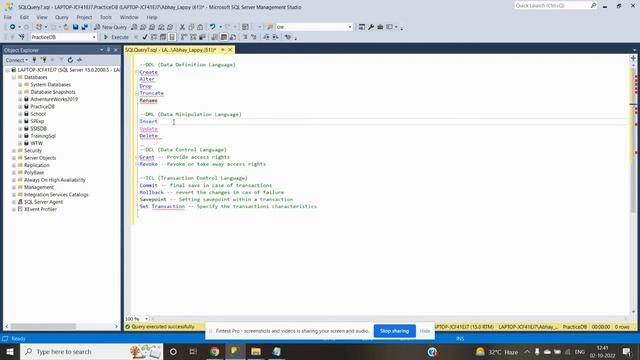This screenshot has height=360, width=640.
Task: Click the Toolbox icon in toolbar
Action: click(380, 27)
